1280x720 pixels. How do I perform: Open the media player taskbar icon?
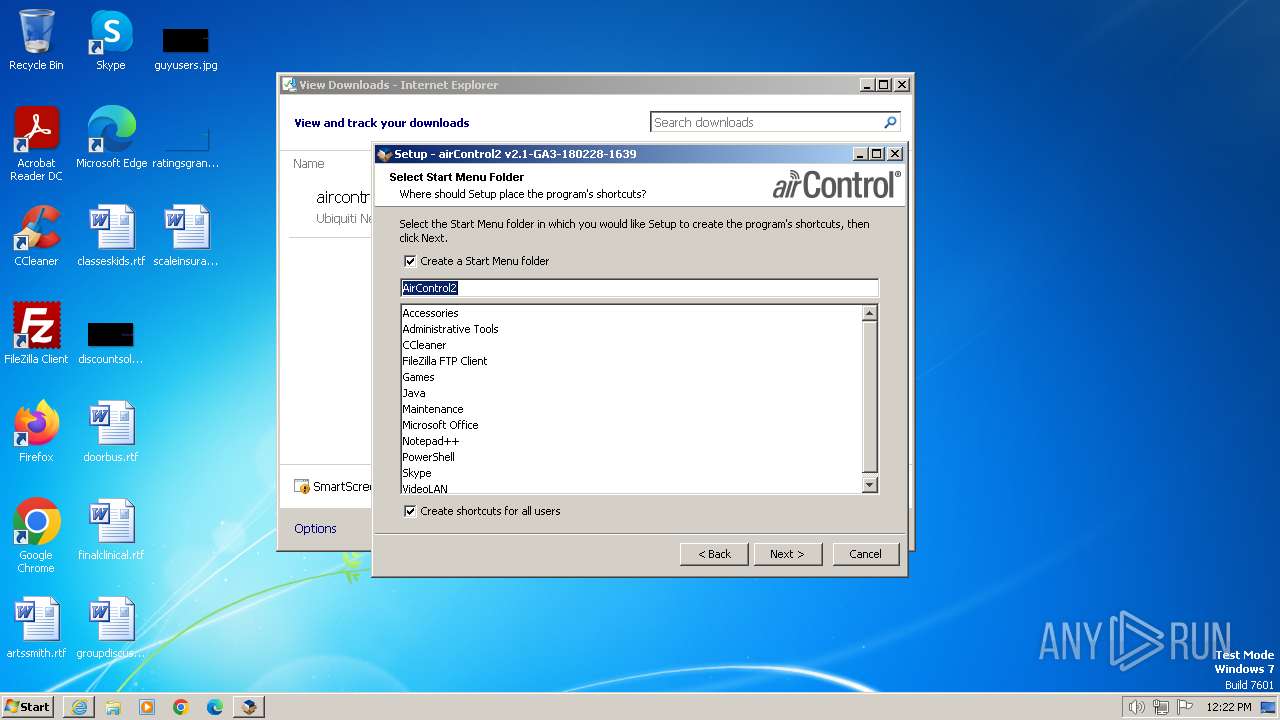click(x=147, y=707)
